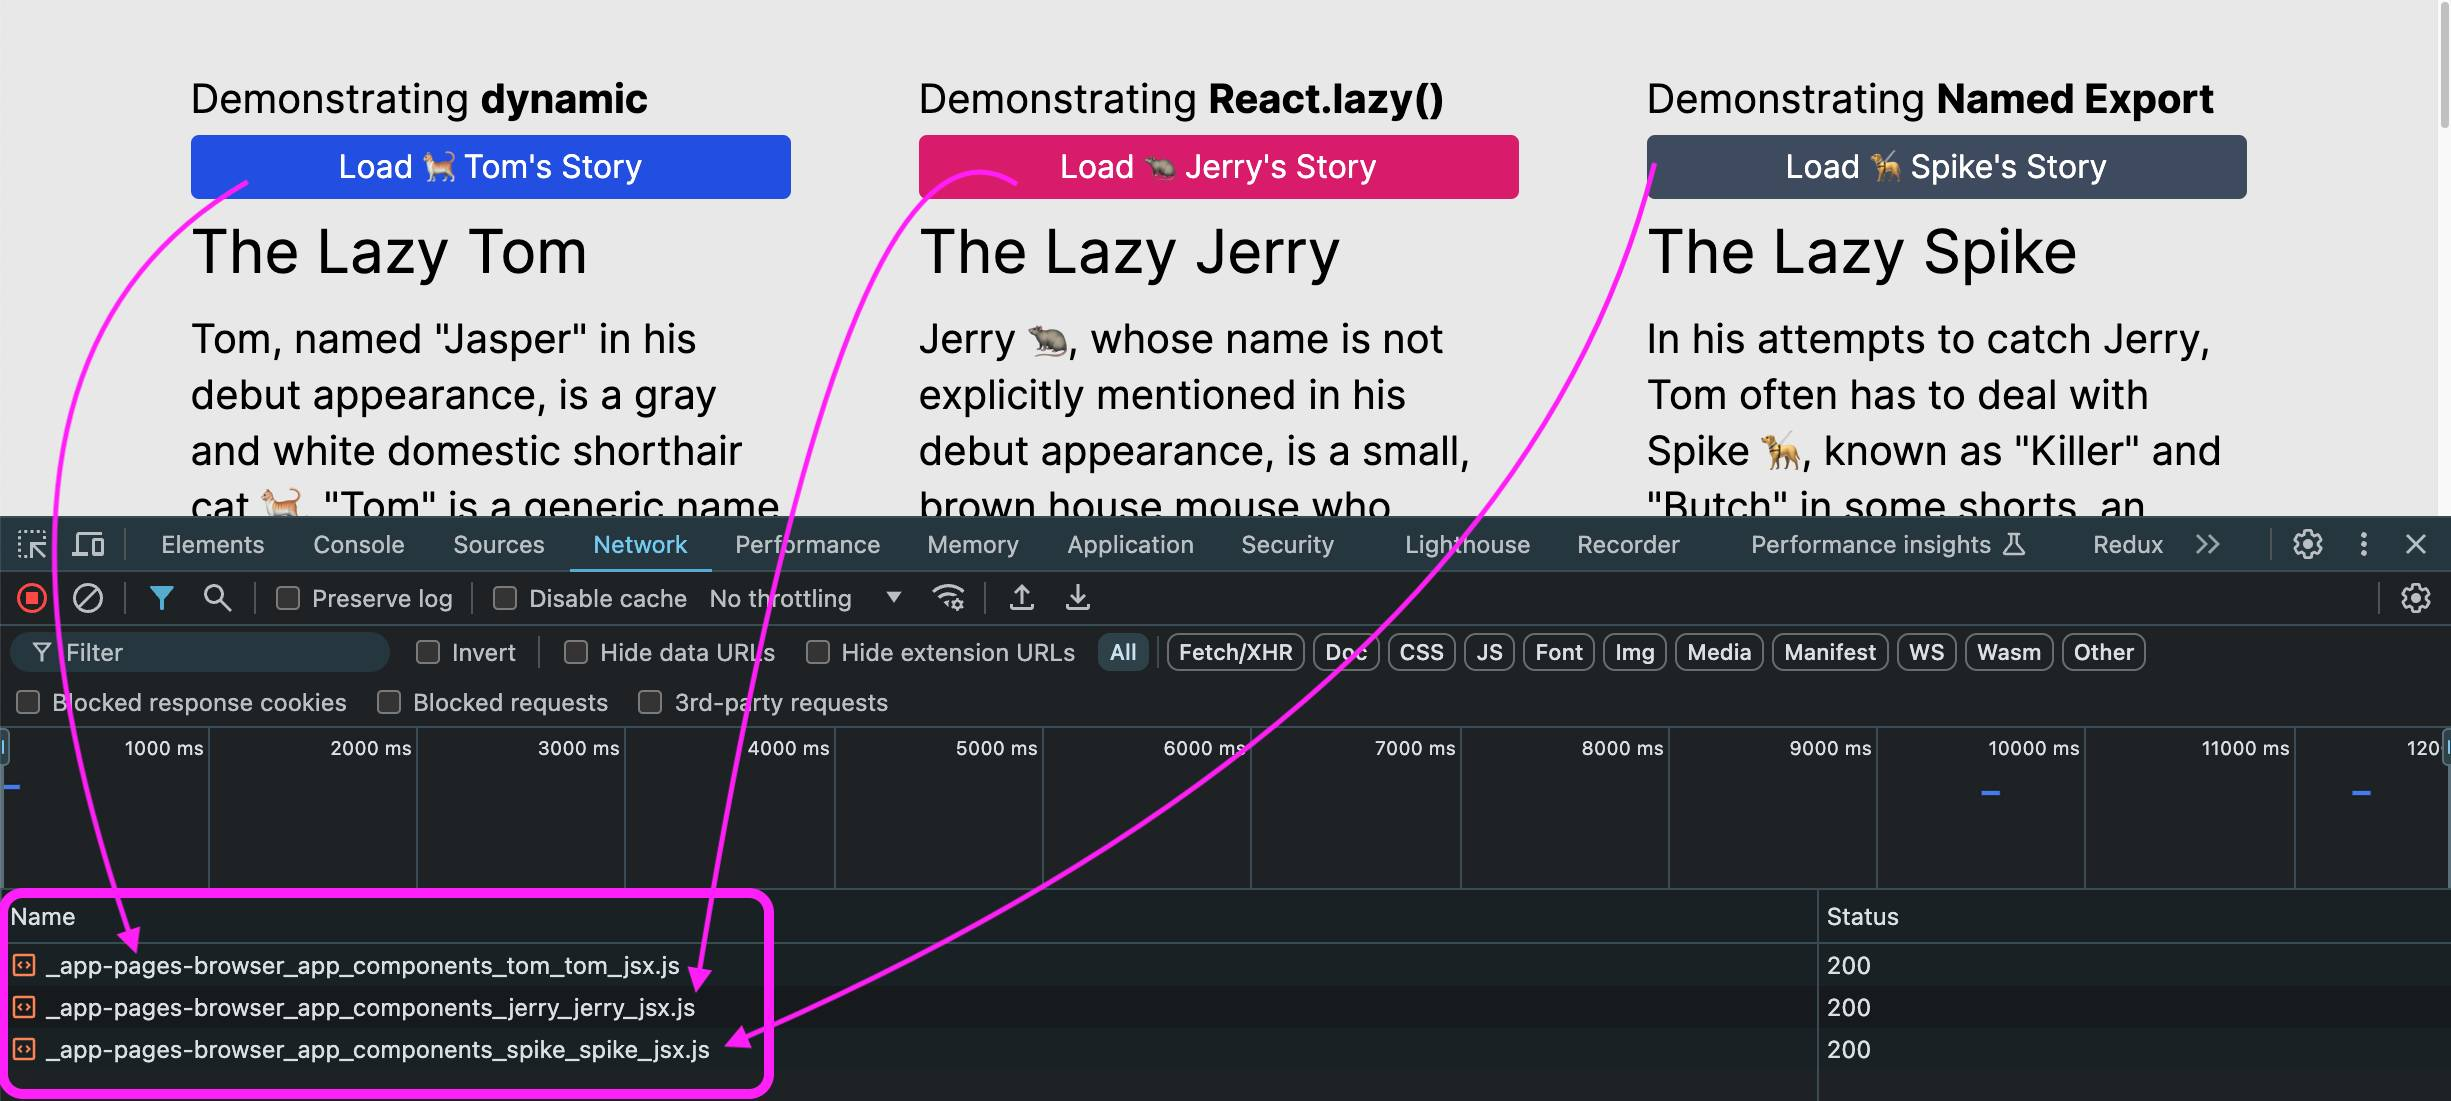Click script icon beside jerry_jerry_jsx.js
This screenshot has width=2451, height=1101.
(x=24, y=1007)
